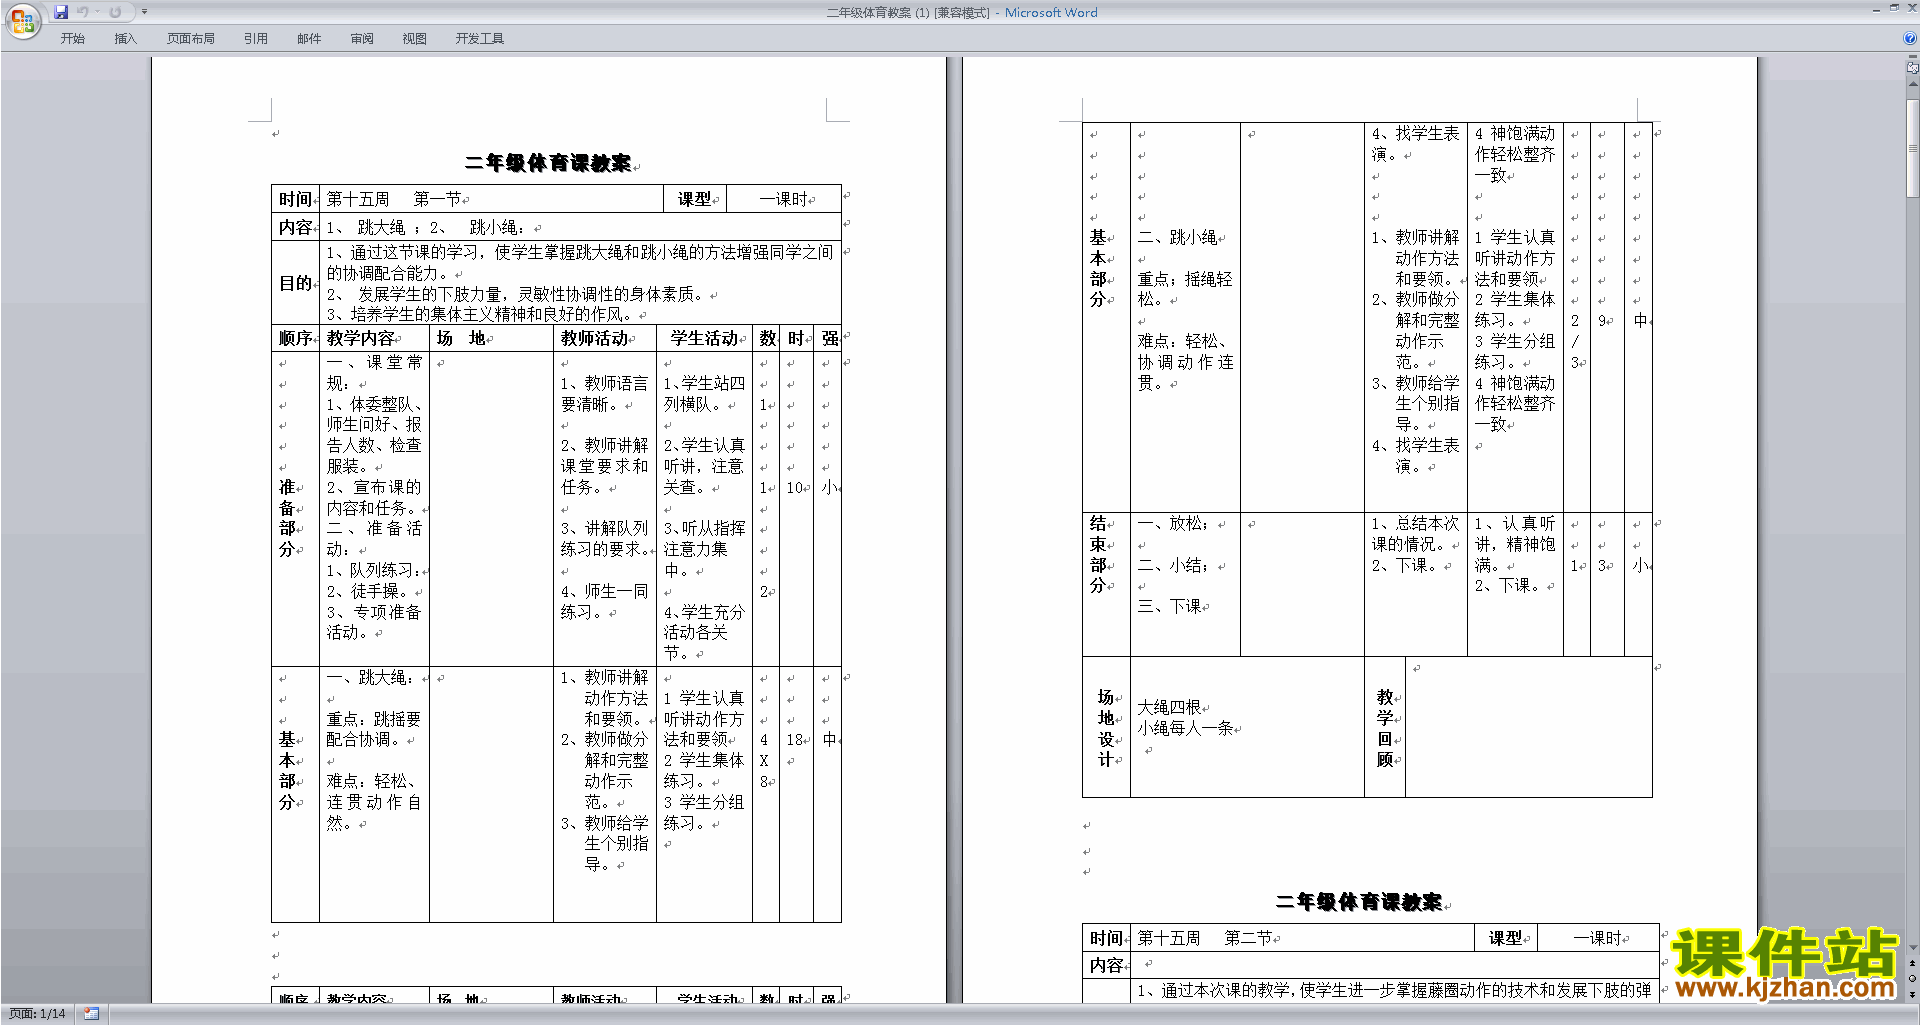Viewport: 1920px width, 1025px height.
Task: Open the select browse object button
Action: coord(1913,979)
